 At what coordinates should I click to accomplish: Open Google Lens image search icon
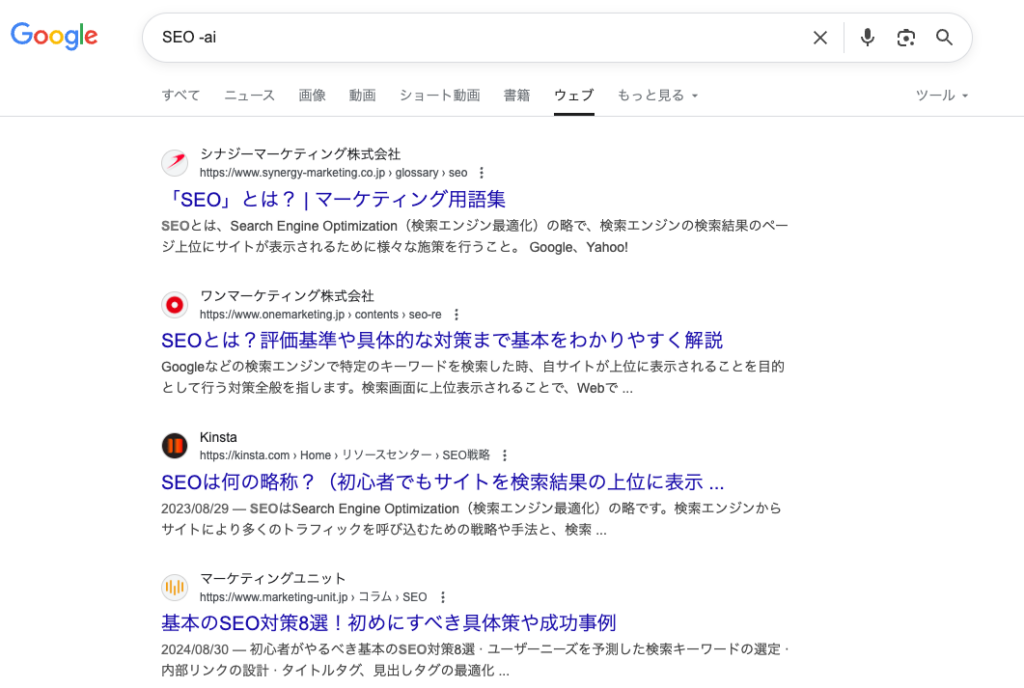coord(906,38)
